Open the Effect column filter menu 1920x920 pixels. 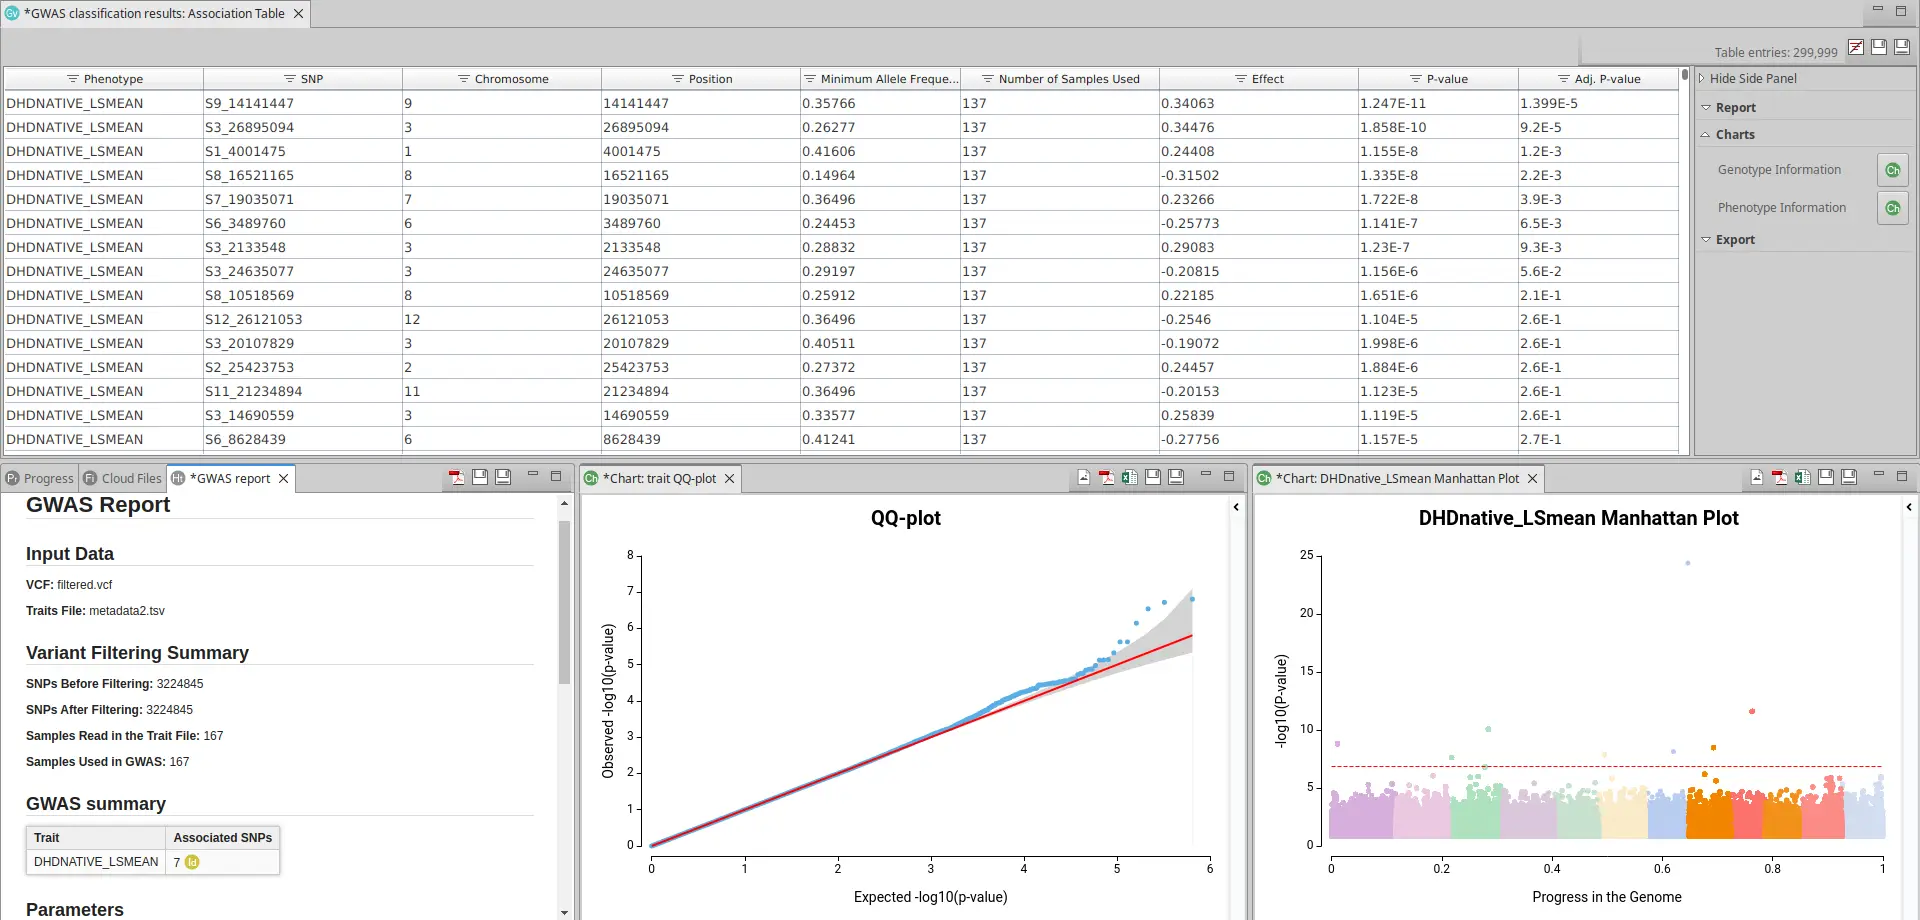[x=1240, y=79]
